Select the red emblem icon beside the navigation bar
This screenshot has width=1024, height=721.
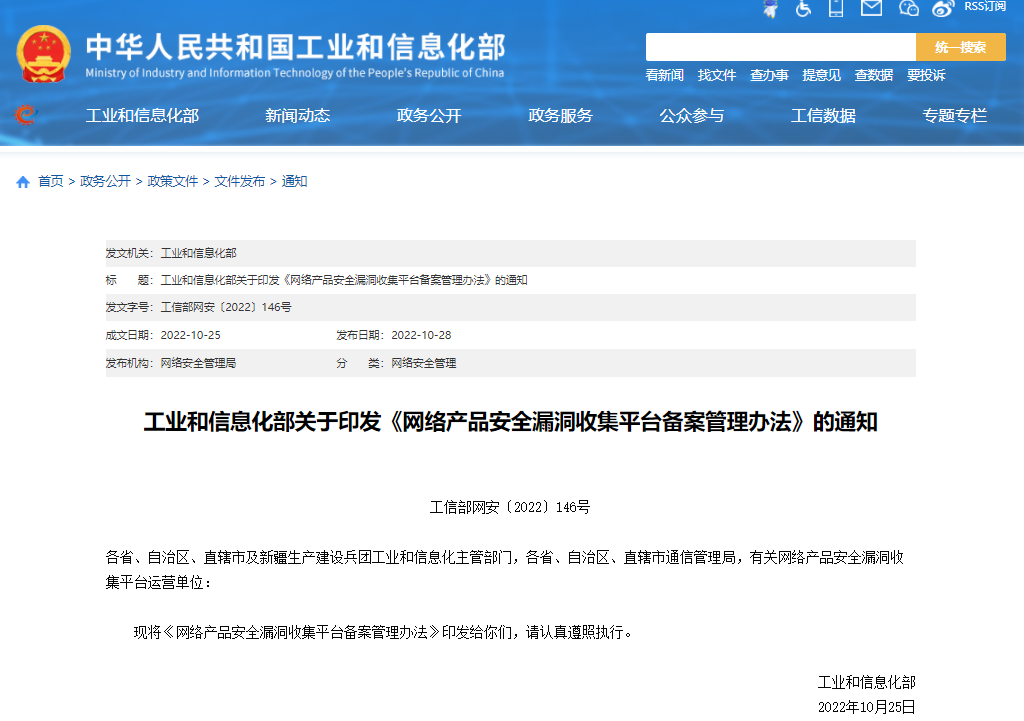point(26,115)
